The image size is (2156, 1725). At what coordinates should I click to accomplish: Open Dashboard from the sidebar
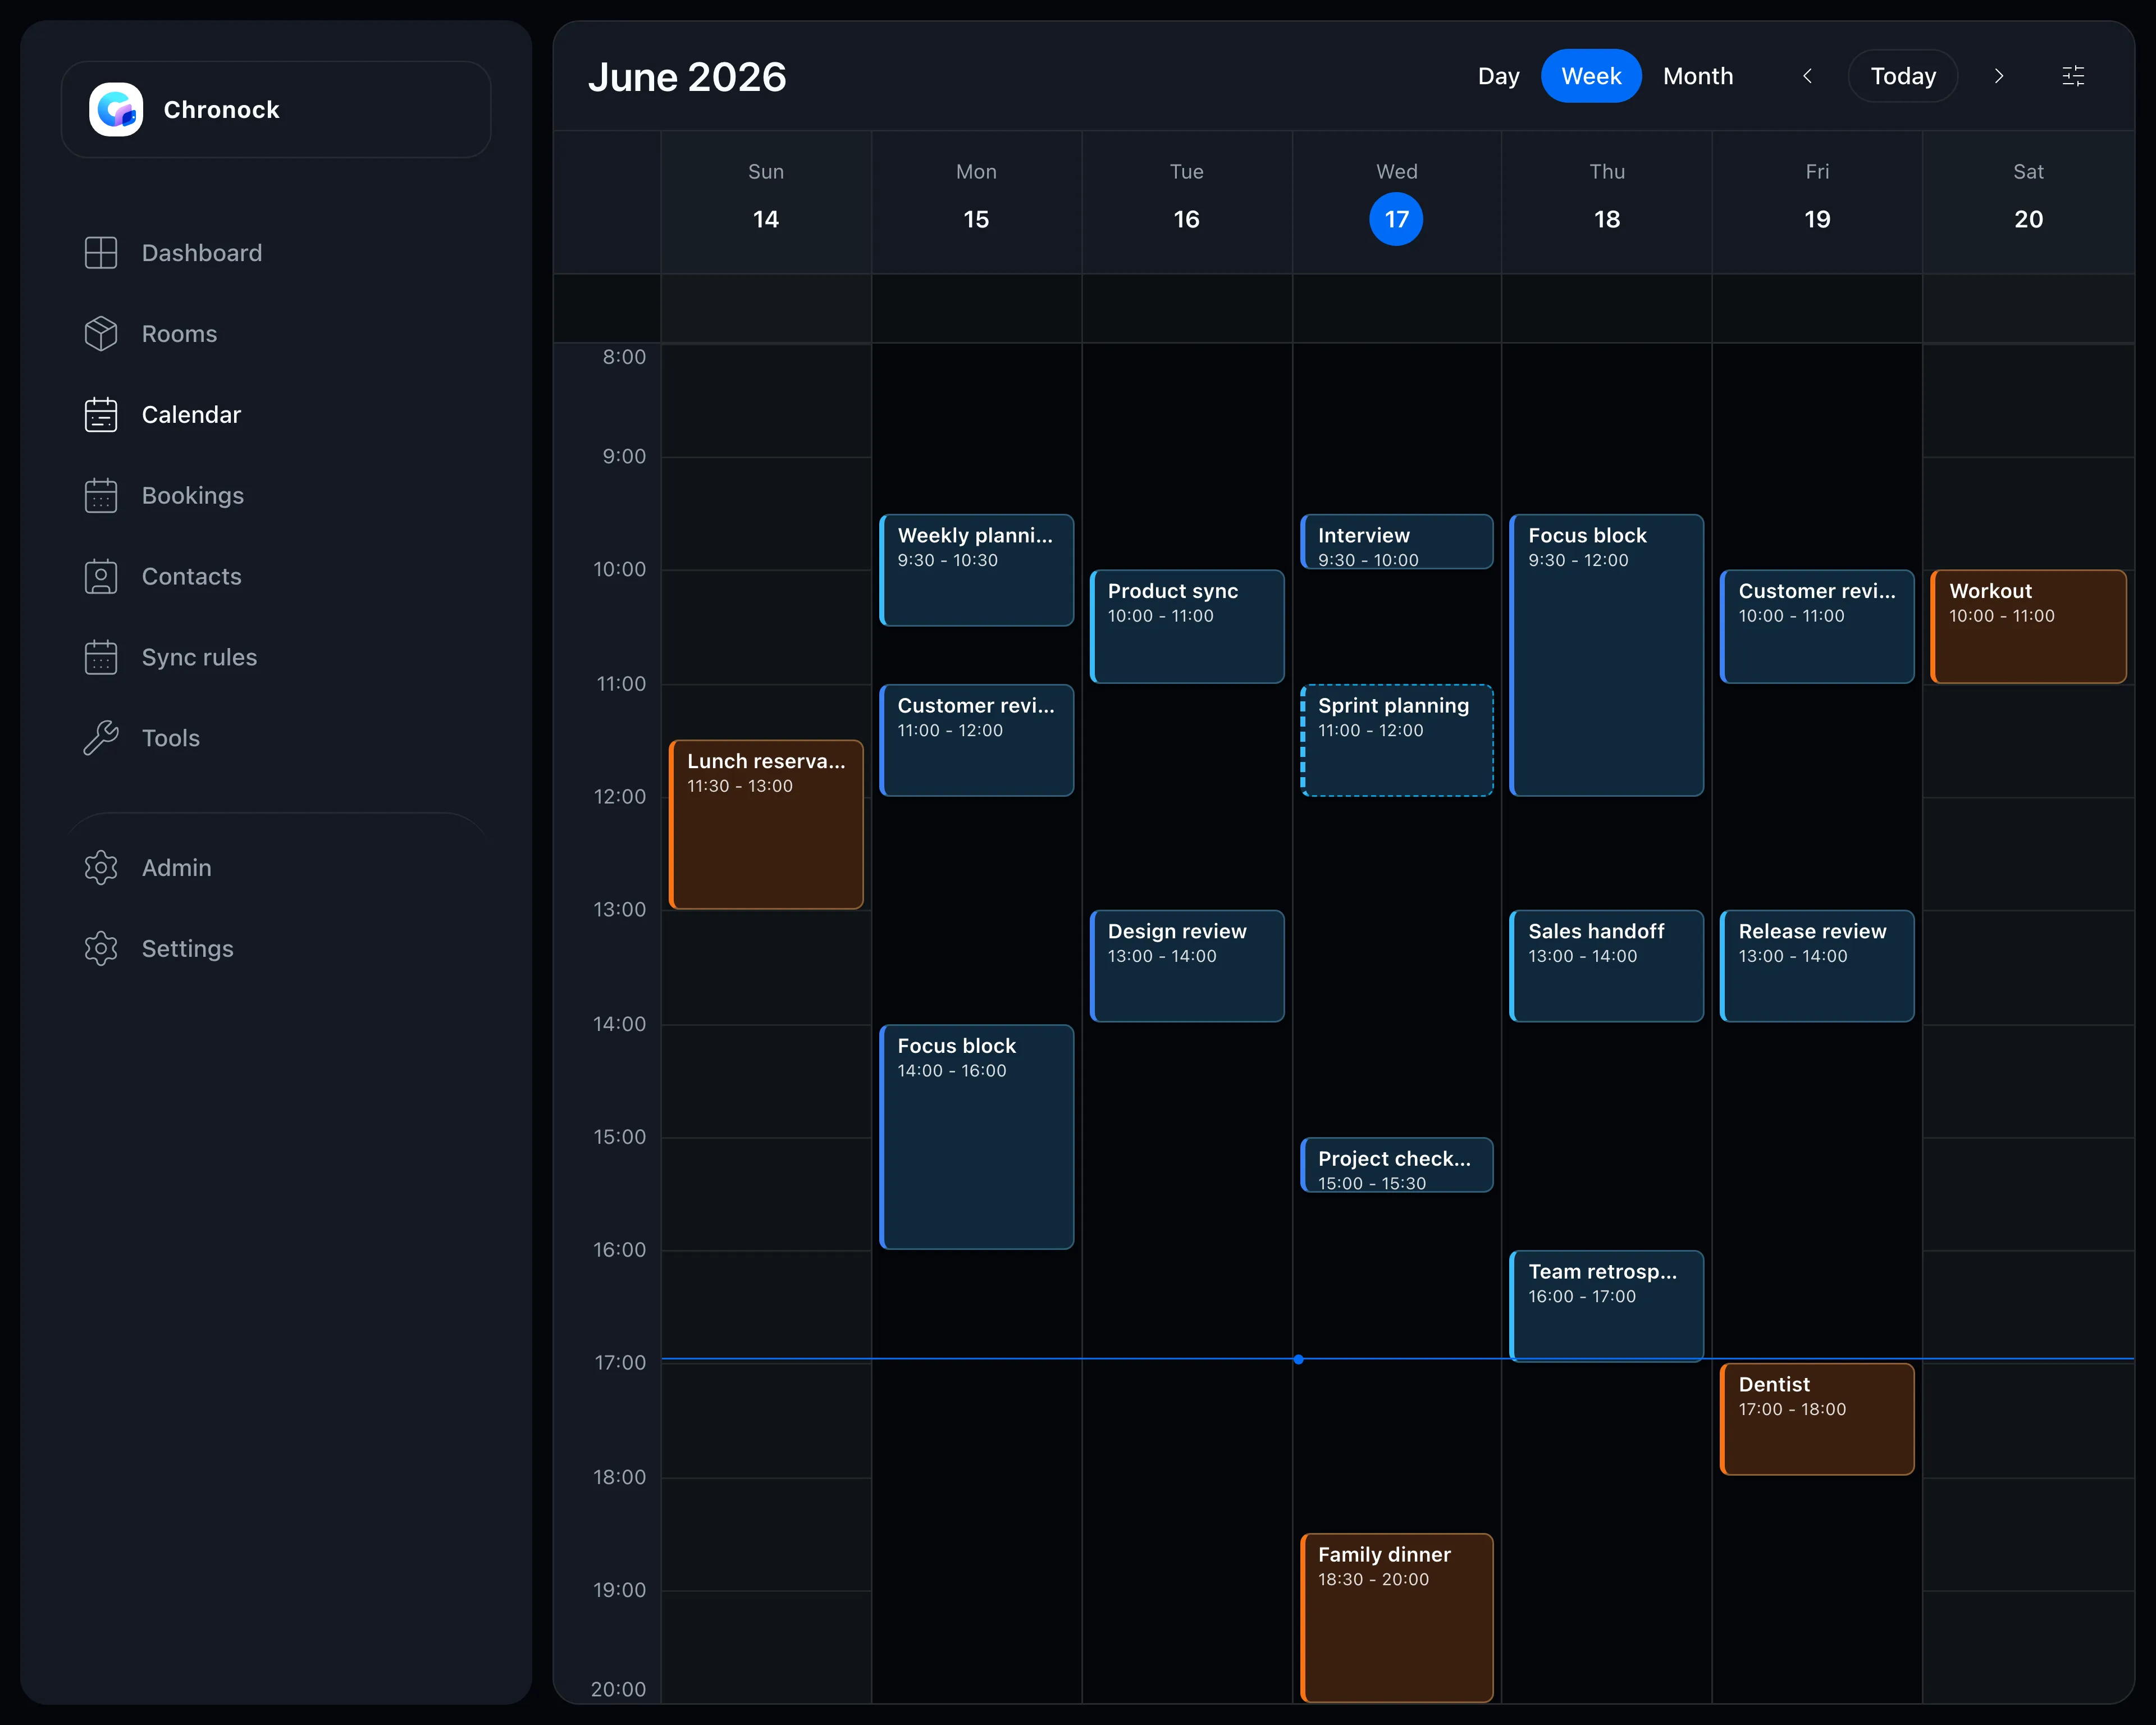click(202, 253)
